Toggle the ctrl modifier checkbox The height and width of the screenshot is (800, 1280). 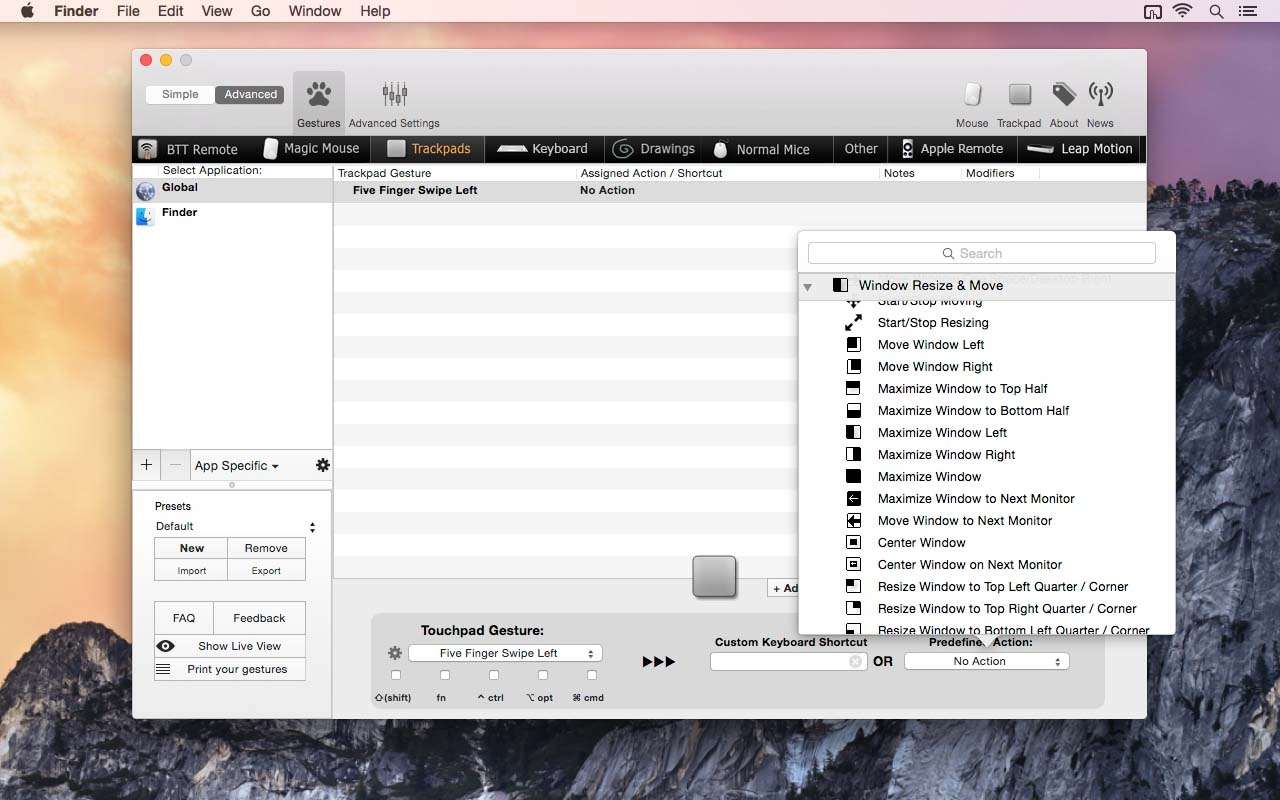tap(494, 675)
